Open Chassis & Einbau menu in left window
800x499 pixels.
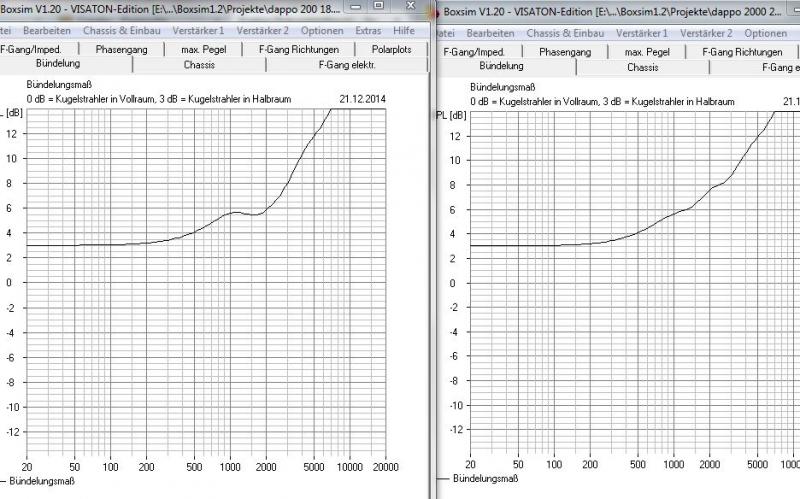[x=121, y=31]
